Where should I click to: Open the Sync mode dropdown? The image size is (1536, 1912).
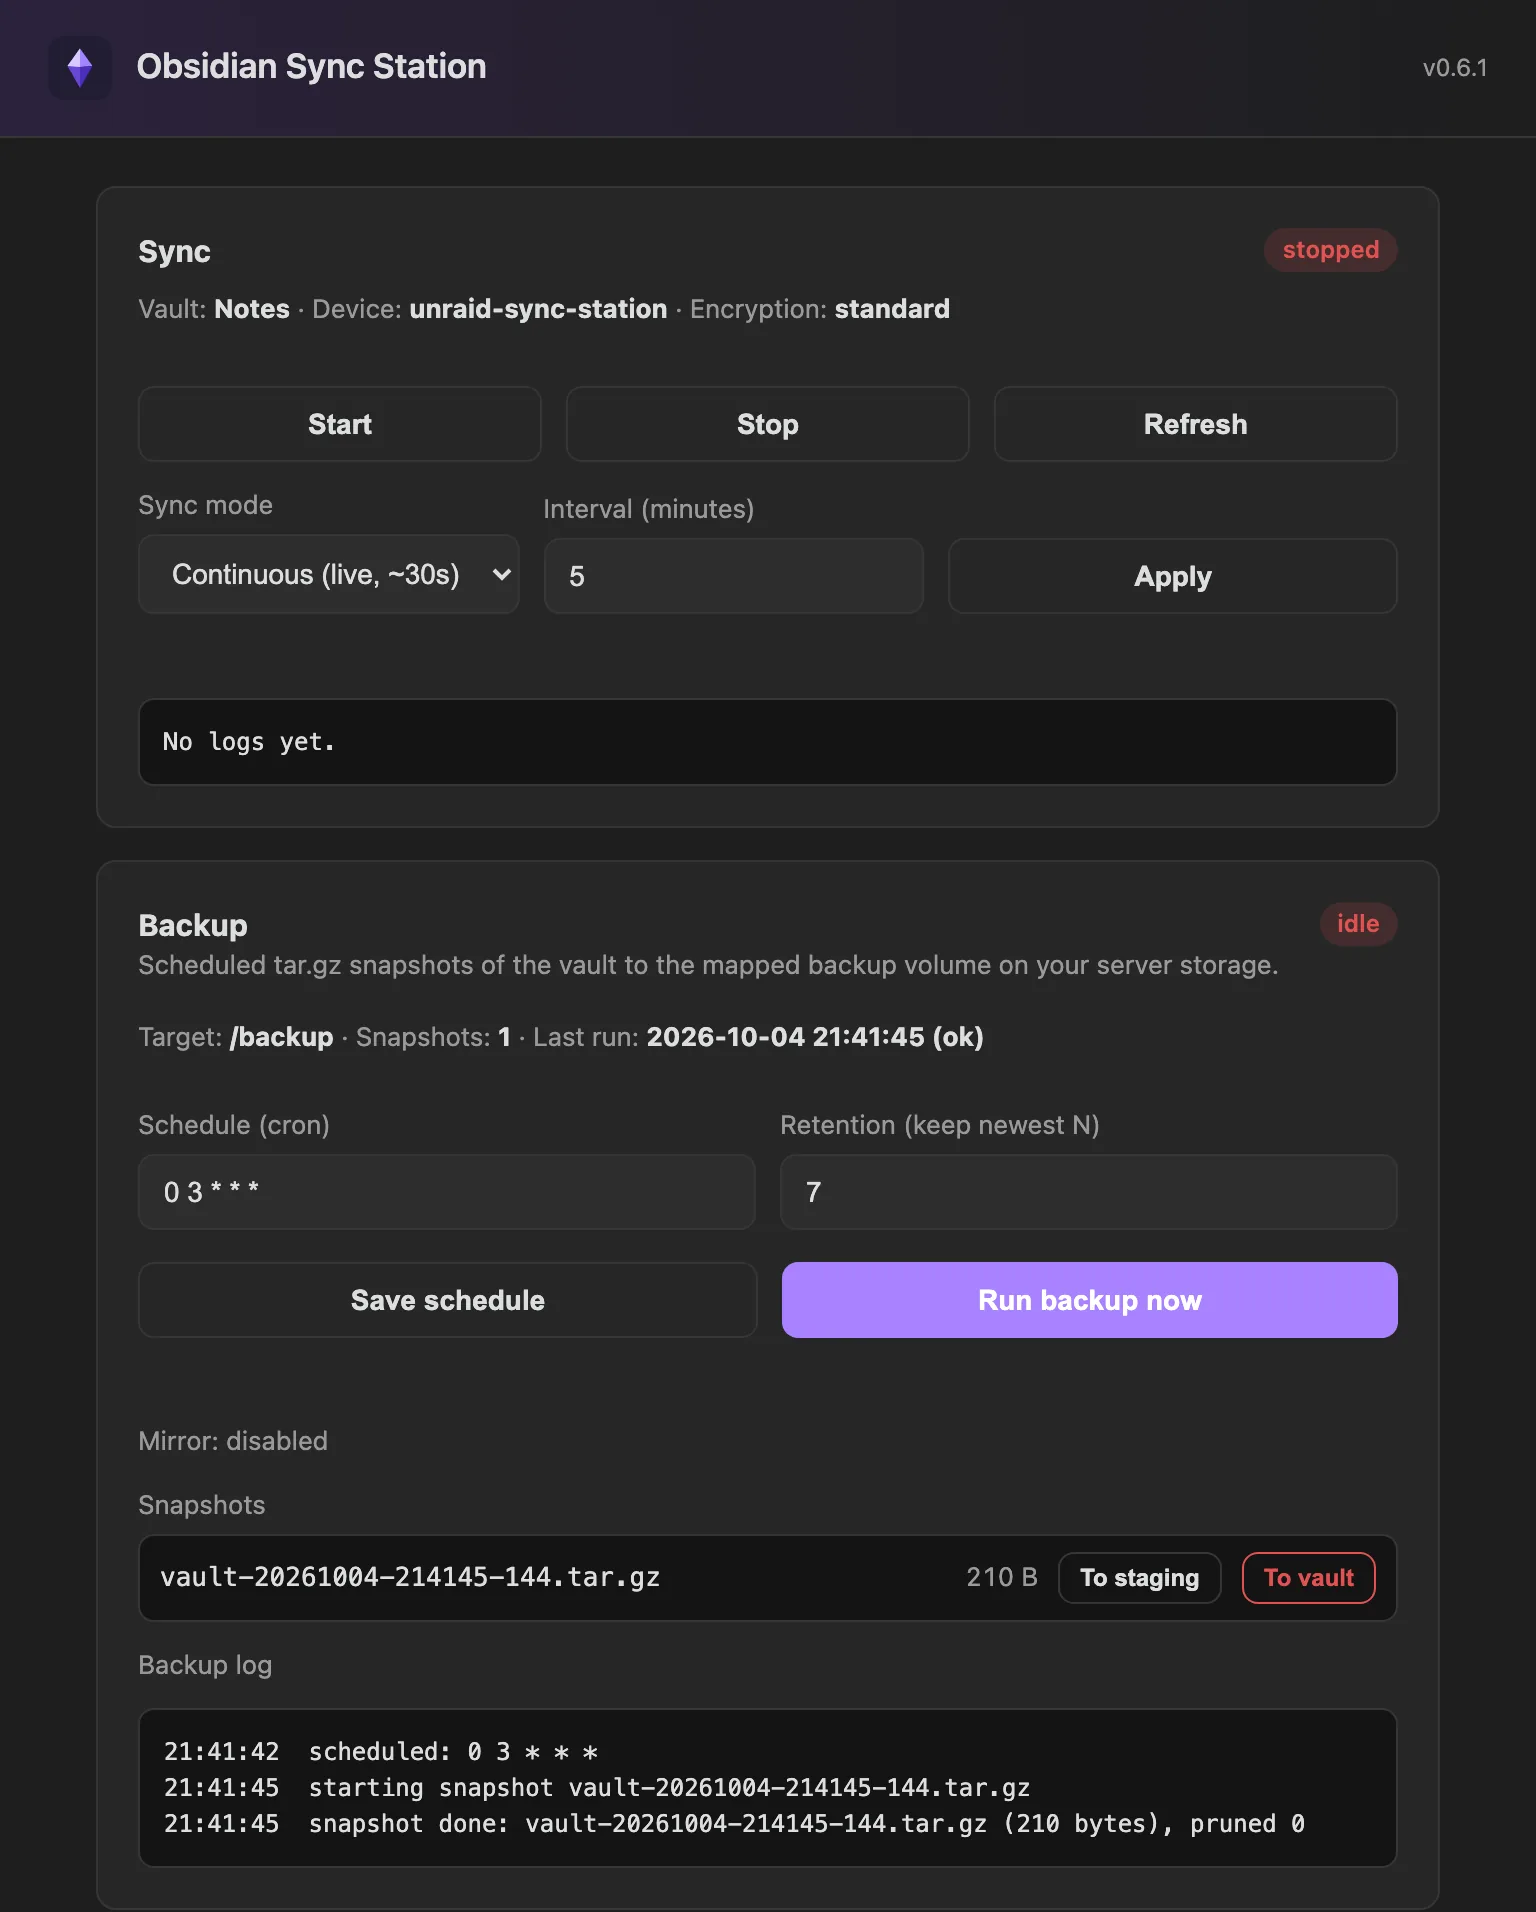(329, 574)
